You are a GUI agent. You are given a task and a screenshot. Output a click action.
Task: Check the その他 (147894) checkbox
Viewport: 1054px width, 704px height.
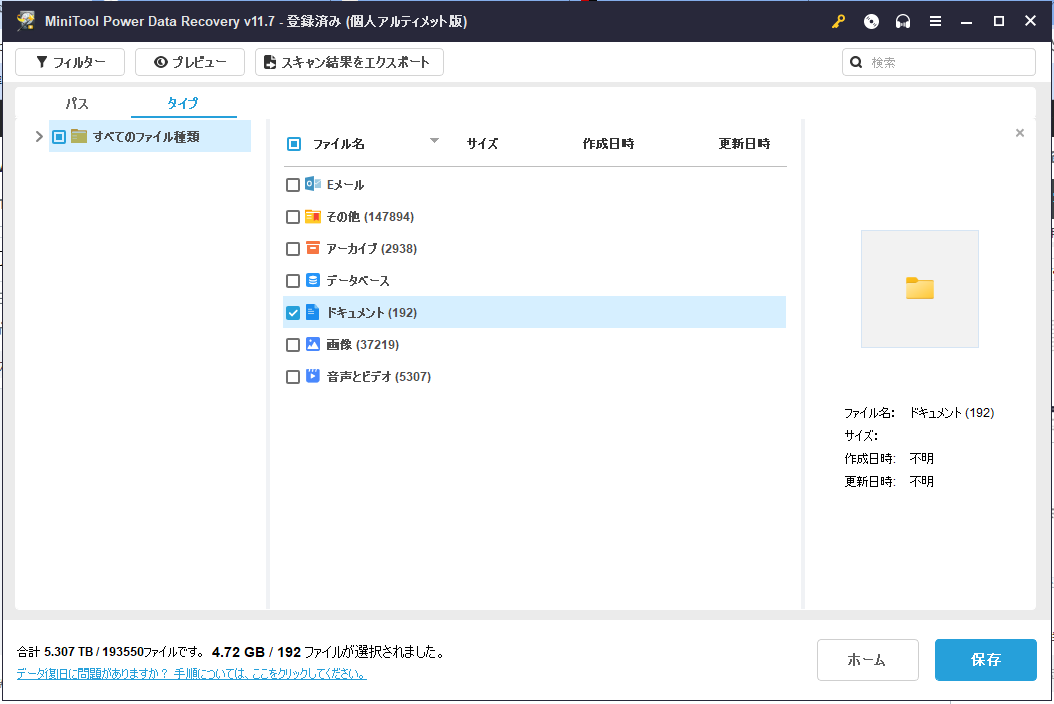click(292, 217)
